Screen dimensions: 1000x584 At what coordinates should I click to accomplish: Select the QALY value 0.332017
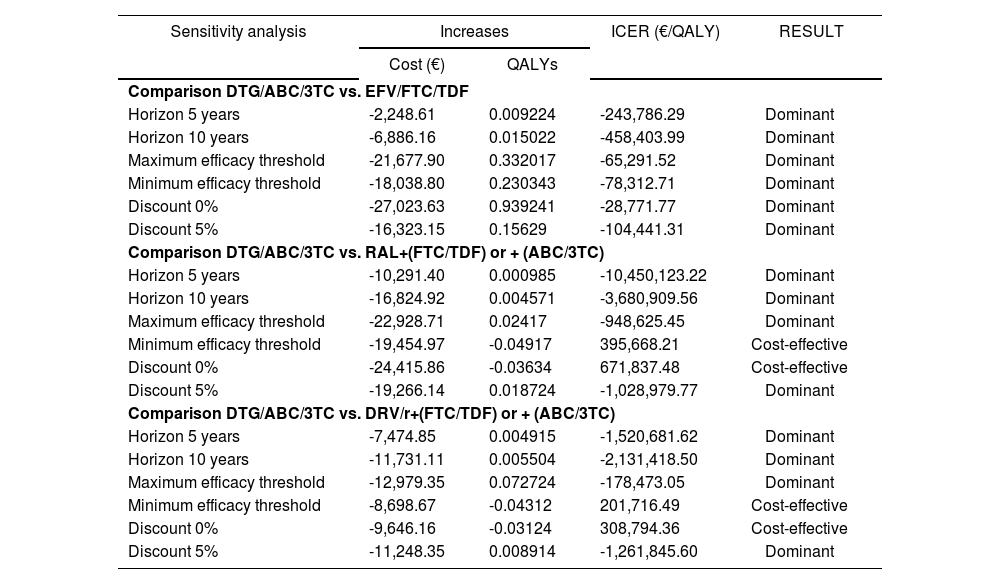(x=522, y=161)
